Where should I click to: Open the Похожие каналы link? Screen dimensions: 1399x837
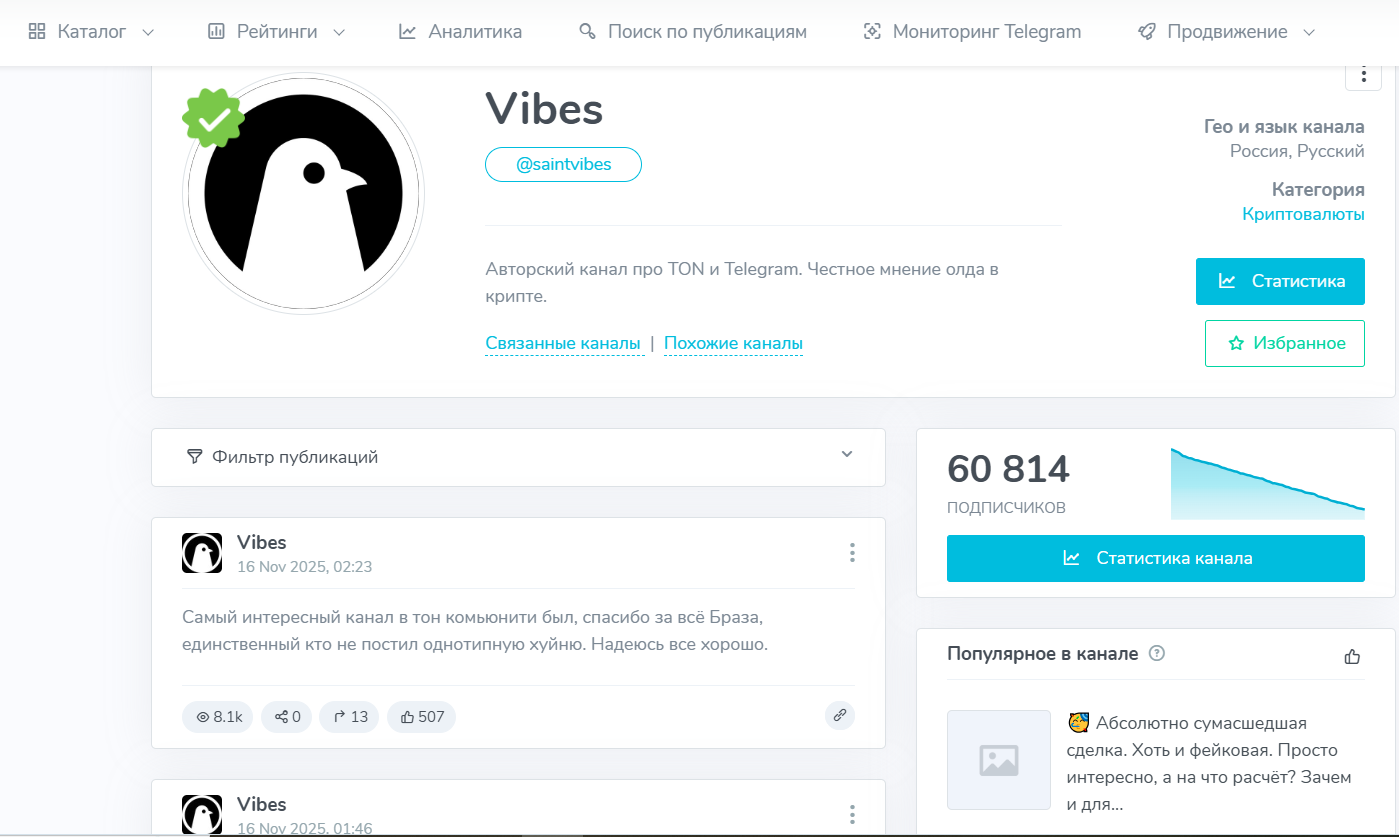(733, 344)
